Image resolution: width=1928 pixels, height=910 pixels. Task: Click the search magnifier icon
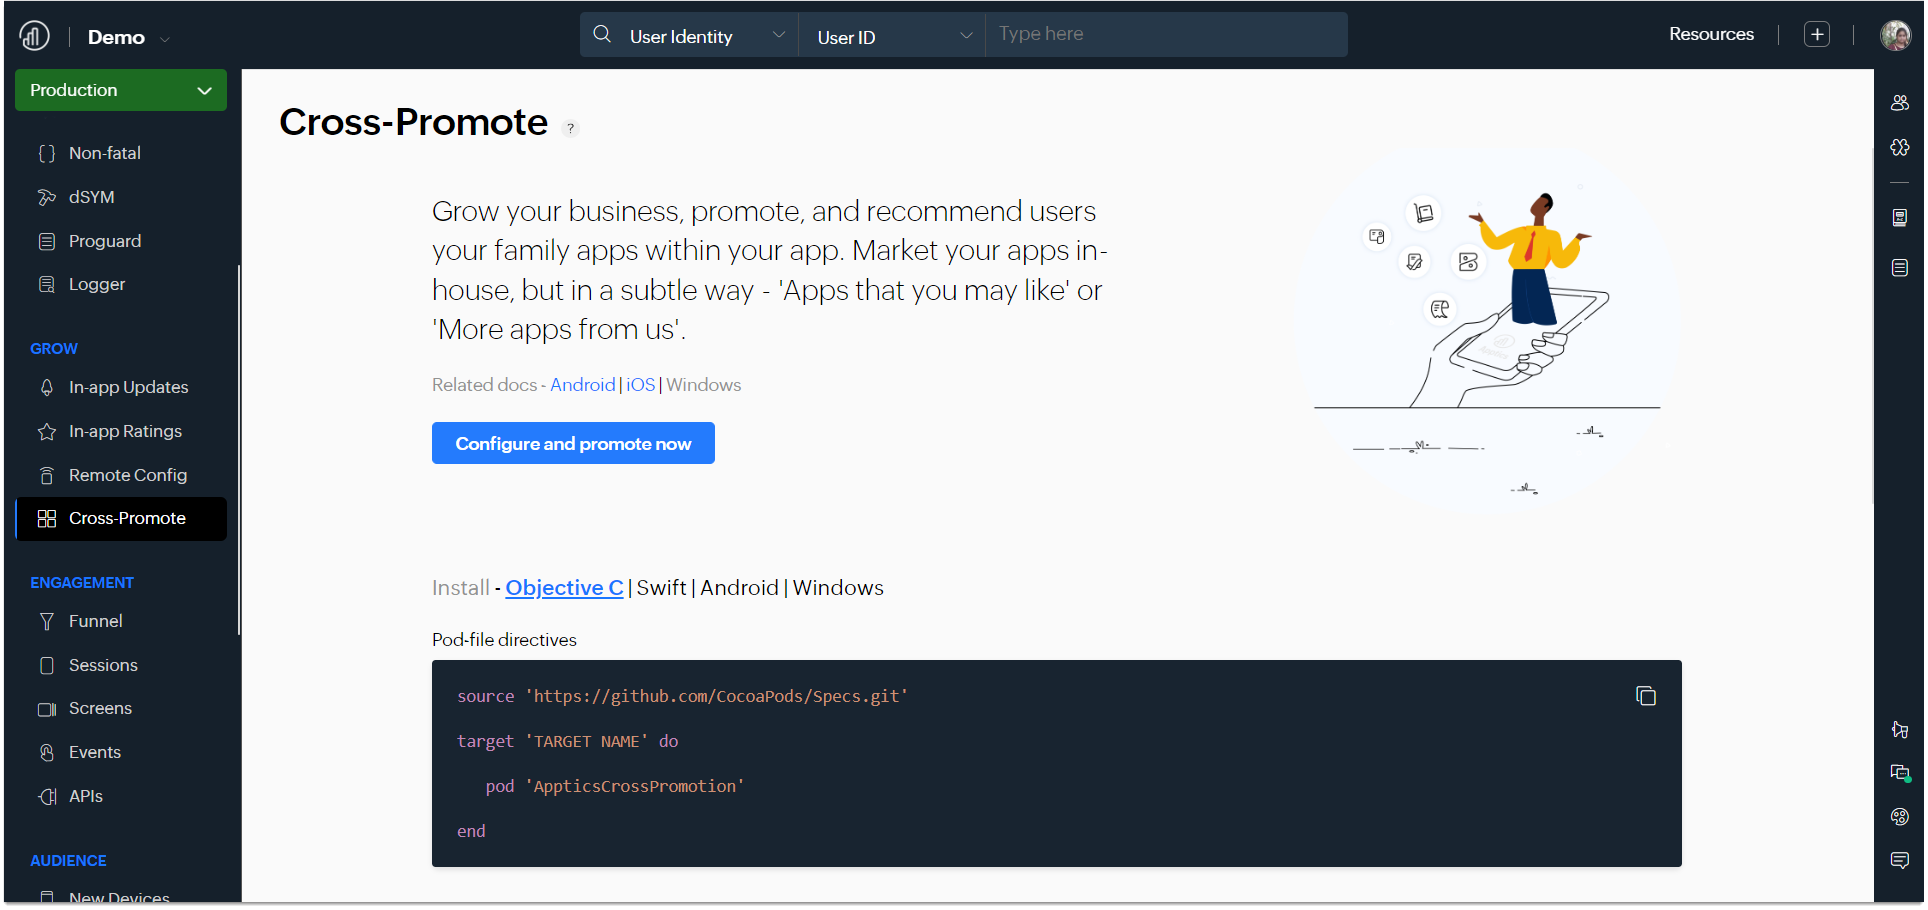[x=602, y=35]
